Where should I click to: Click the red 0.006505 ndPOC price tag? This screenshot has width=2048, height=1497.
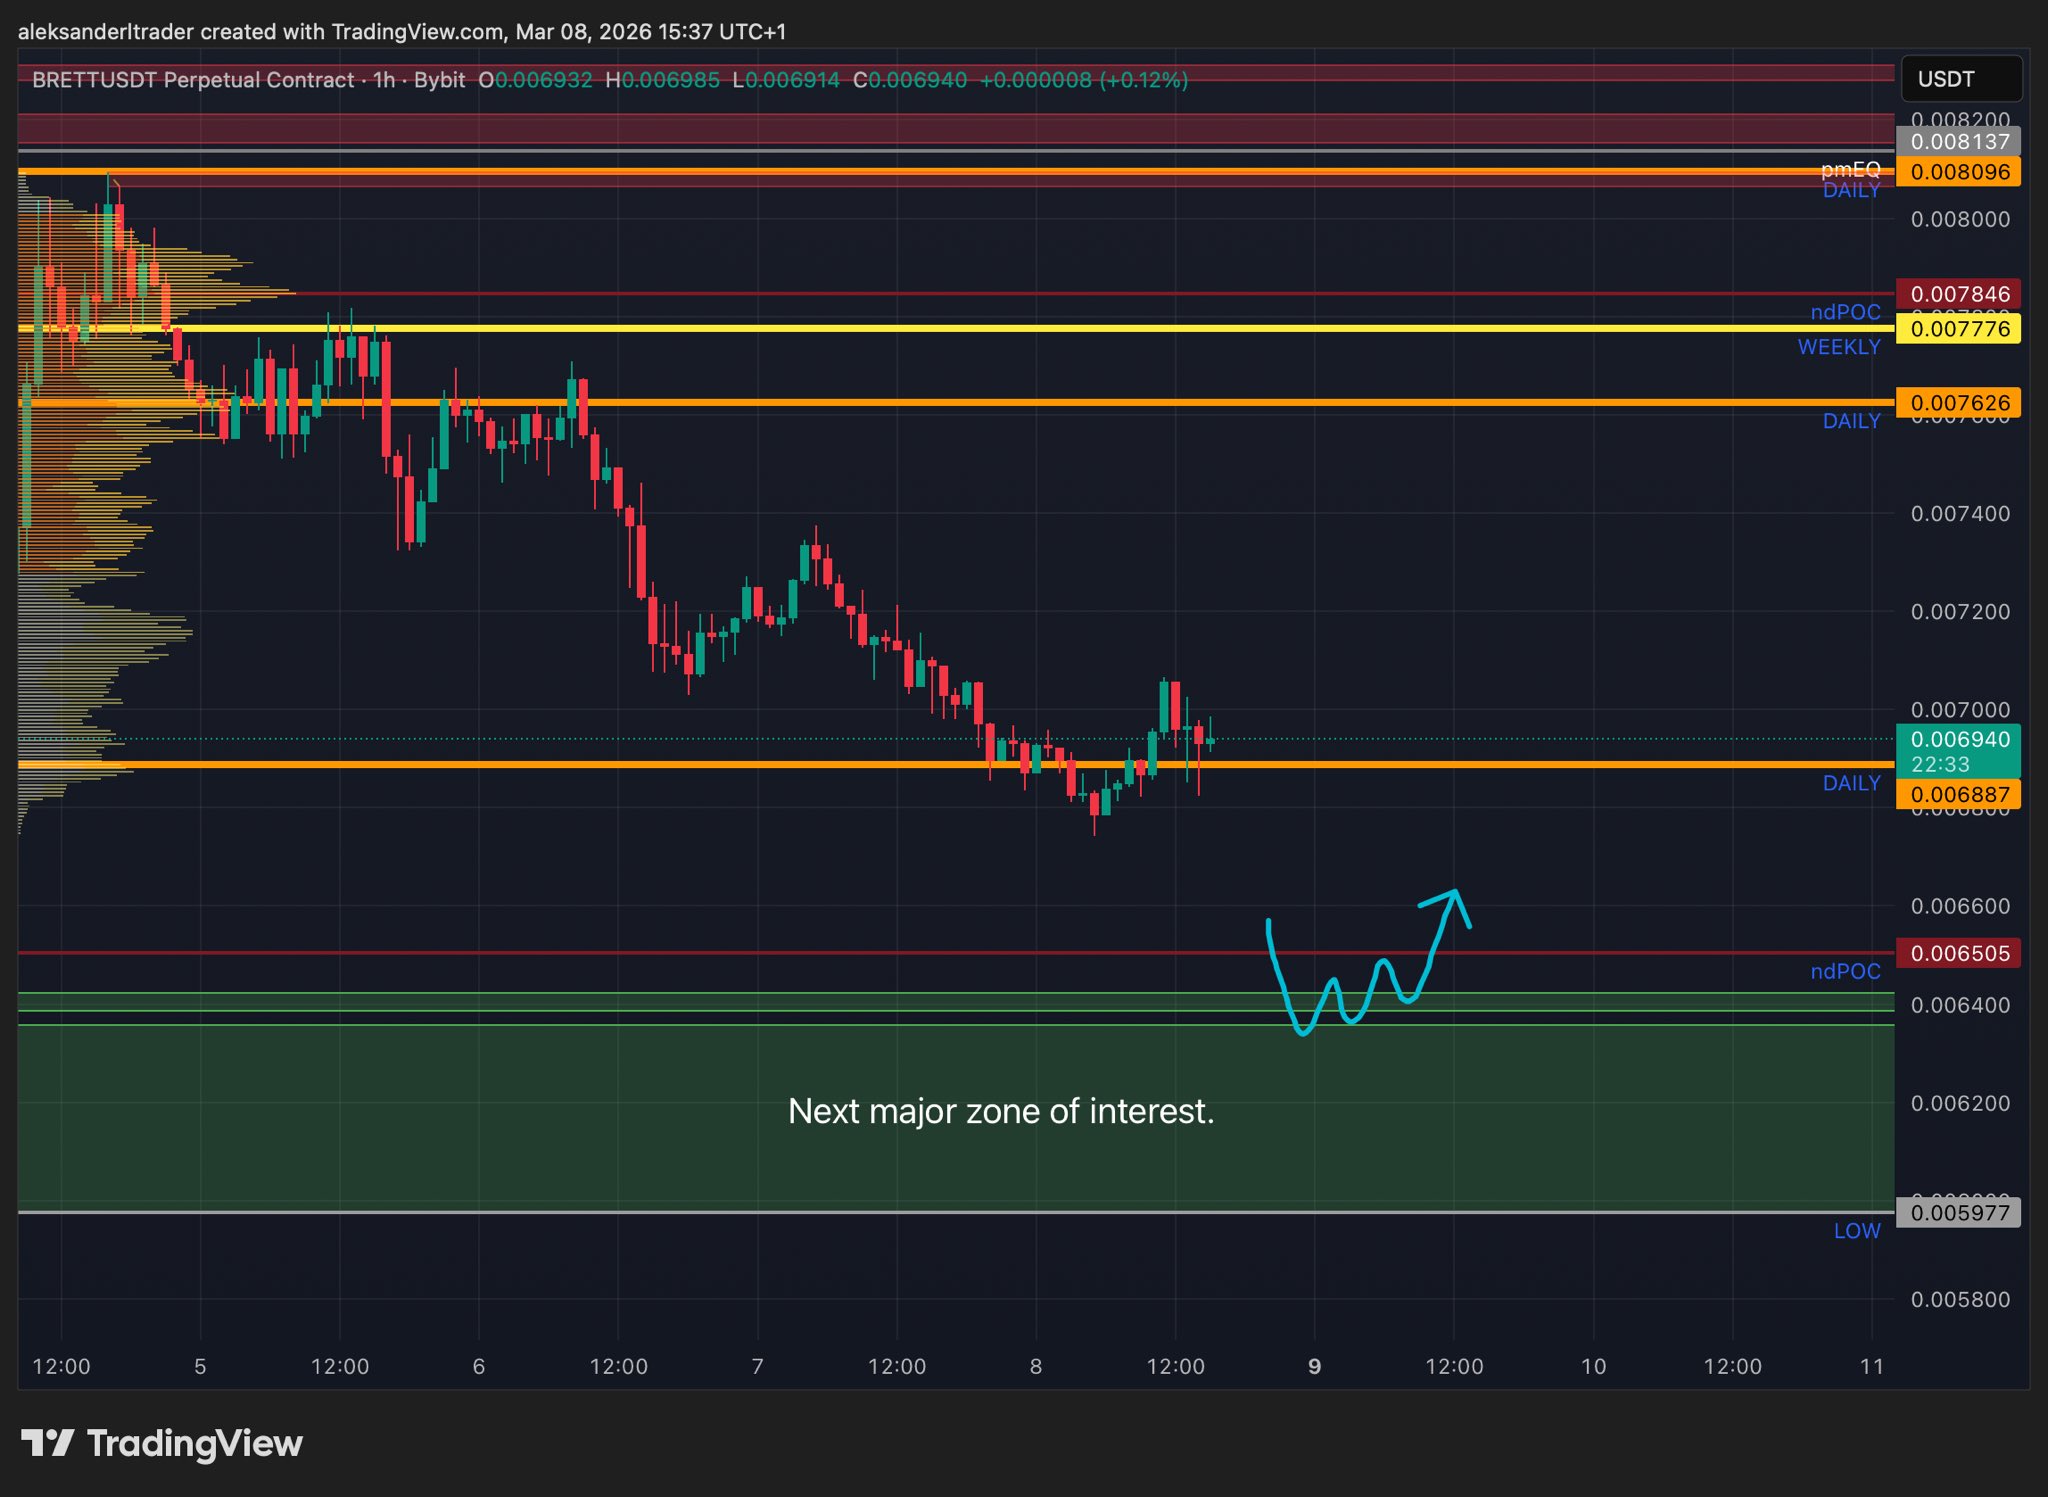tap(1958, 953)
